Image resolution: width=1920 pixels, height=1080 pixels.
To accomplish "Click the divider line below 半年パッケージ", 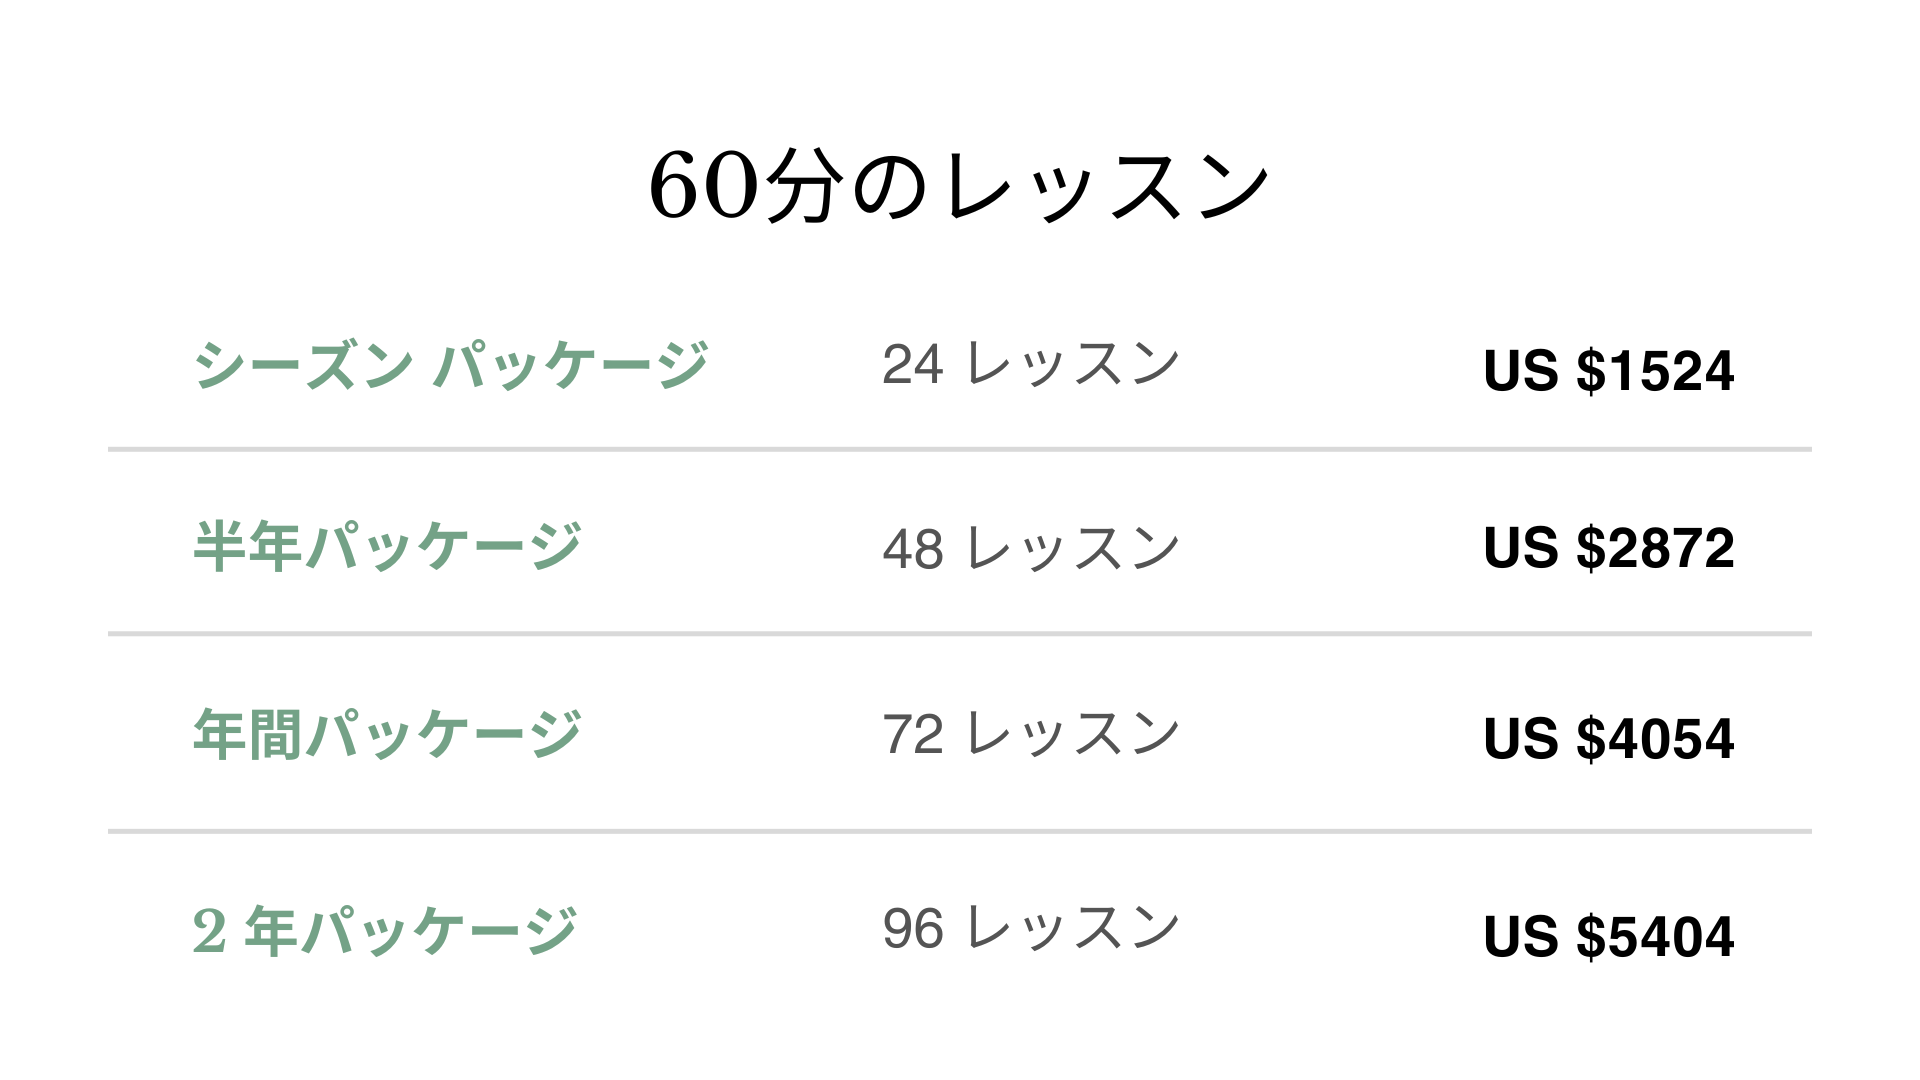I will [x=960, y=634].
